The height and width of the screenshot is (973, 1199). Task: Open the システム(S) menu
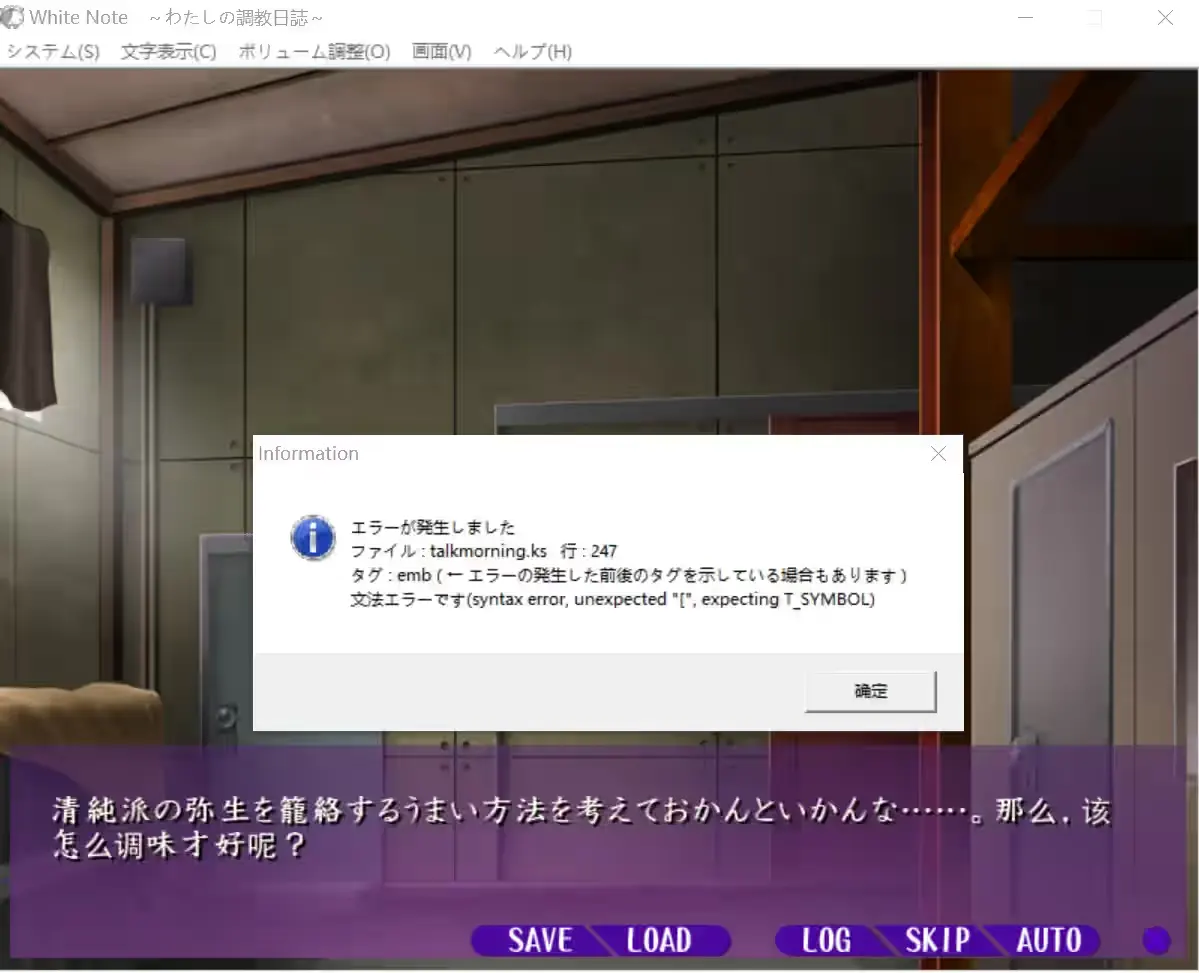(54, 52)
